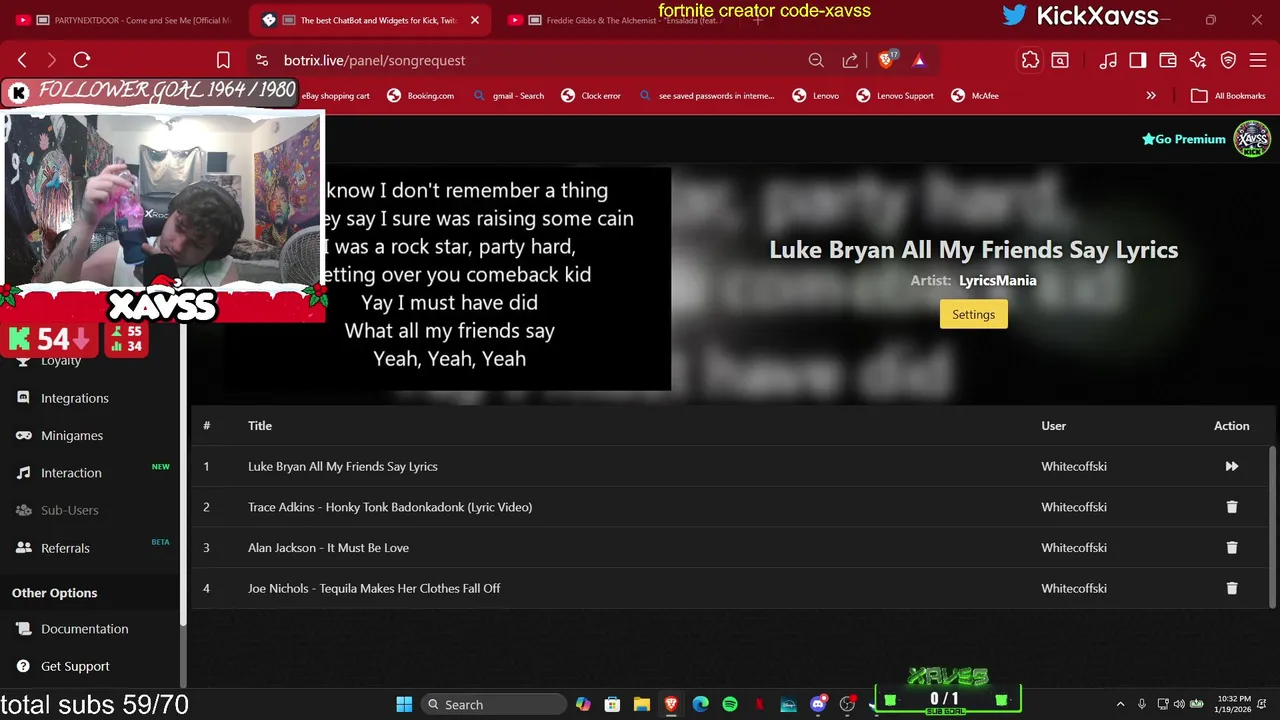The width and height of the screenshot is (1280, 720).
Task: Click the Go Premium link
Action: [1184, 139]
